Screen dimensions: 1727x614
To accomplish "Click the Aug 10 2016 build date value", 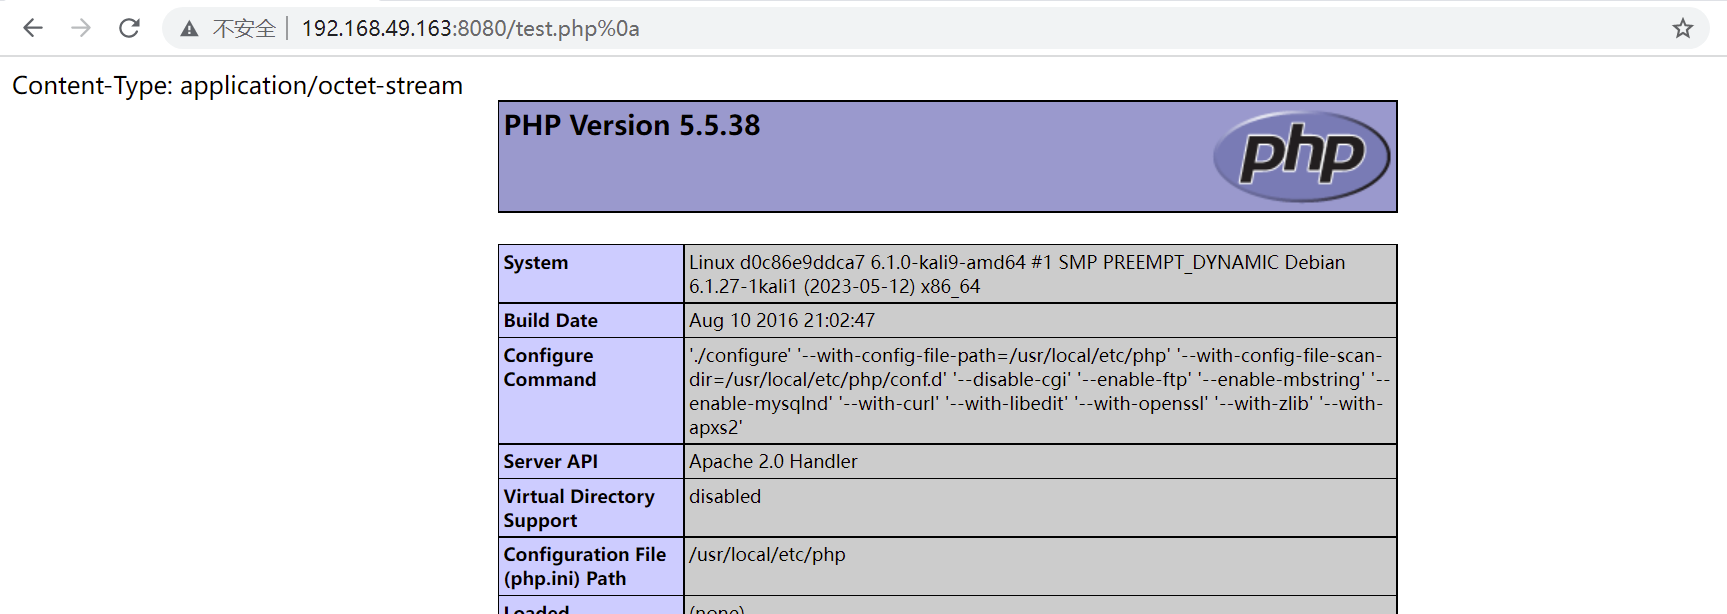I will coord(781,321).
